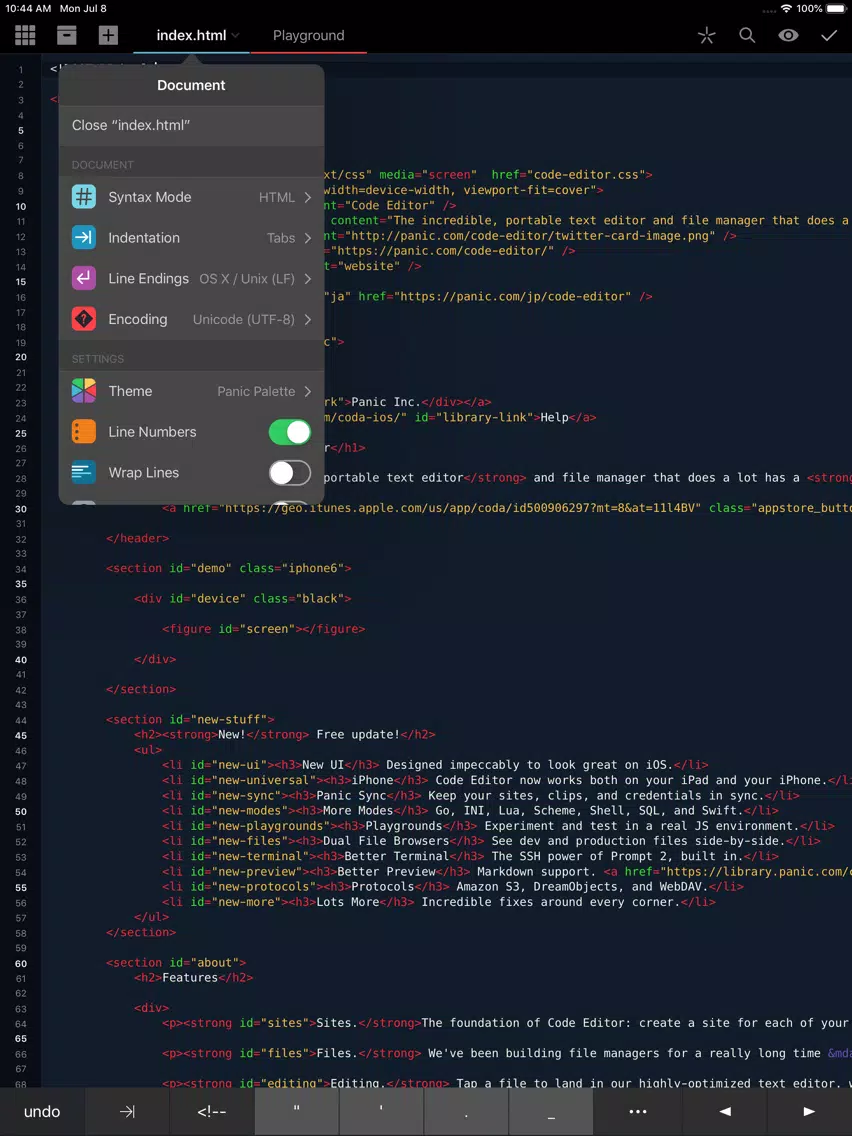
Task: Tap the asterisk symbols navigator icon
Action: [706, 36]
